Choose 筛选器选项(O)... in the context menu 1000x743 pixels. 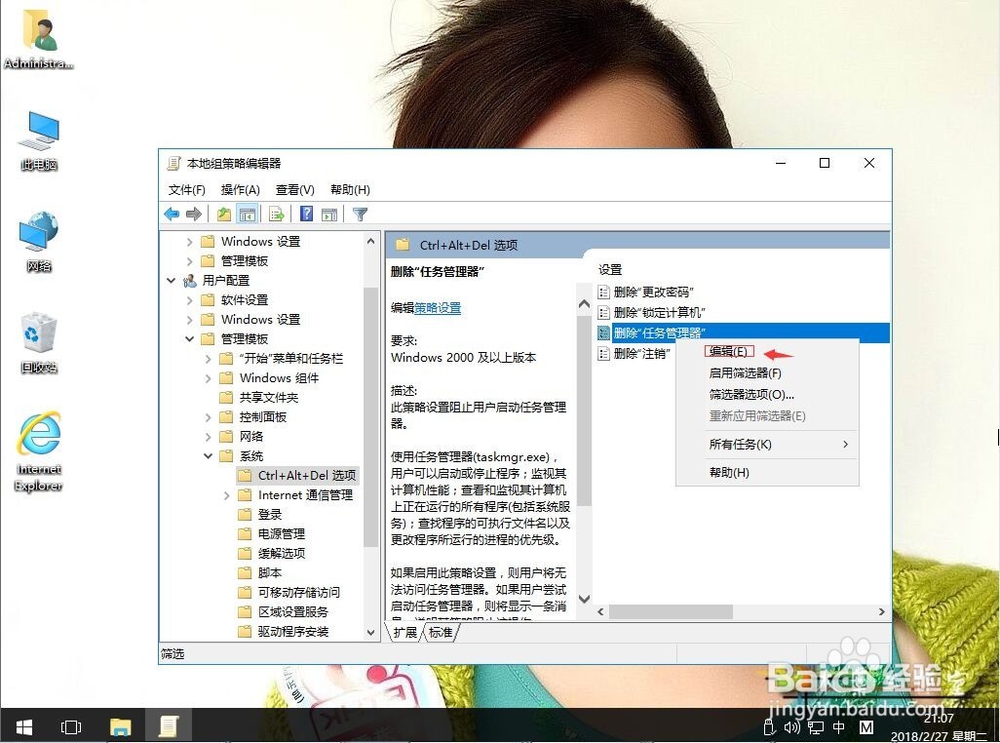coord(751,395)
